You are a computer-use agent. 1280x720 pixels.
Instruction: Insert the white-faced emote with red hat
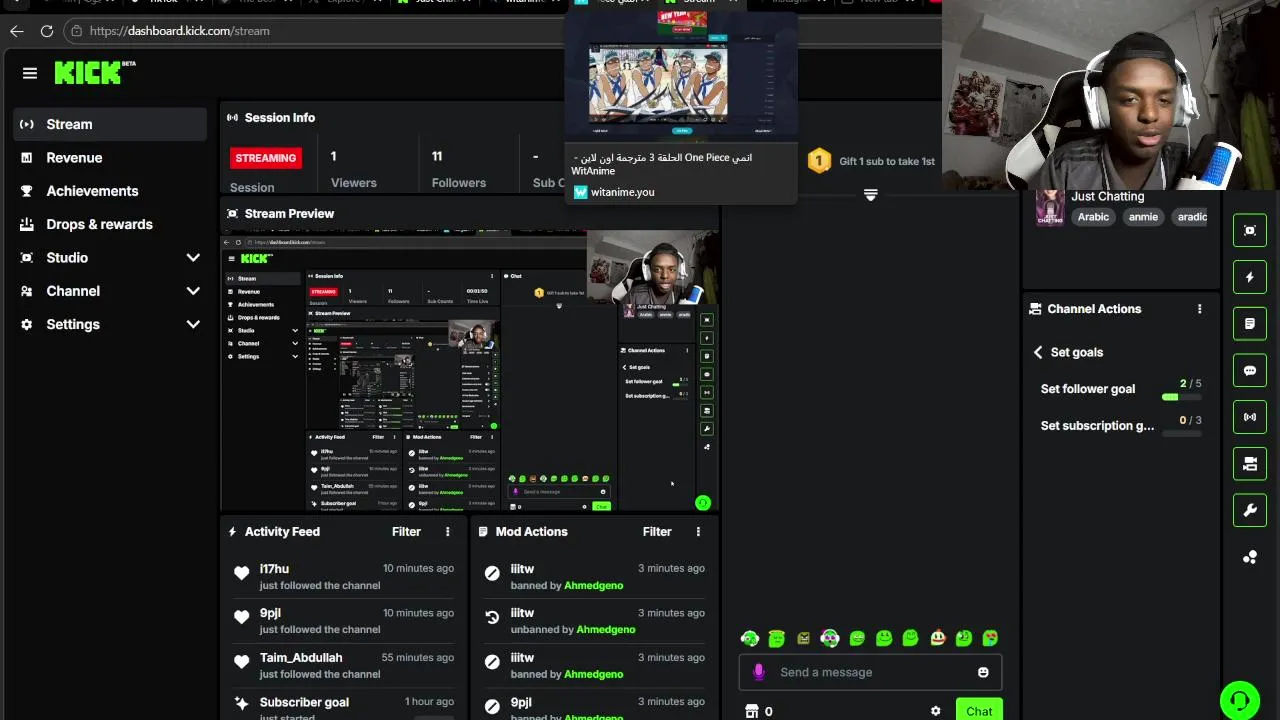(938, 638)
